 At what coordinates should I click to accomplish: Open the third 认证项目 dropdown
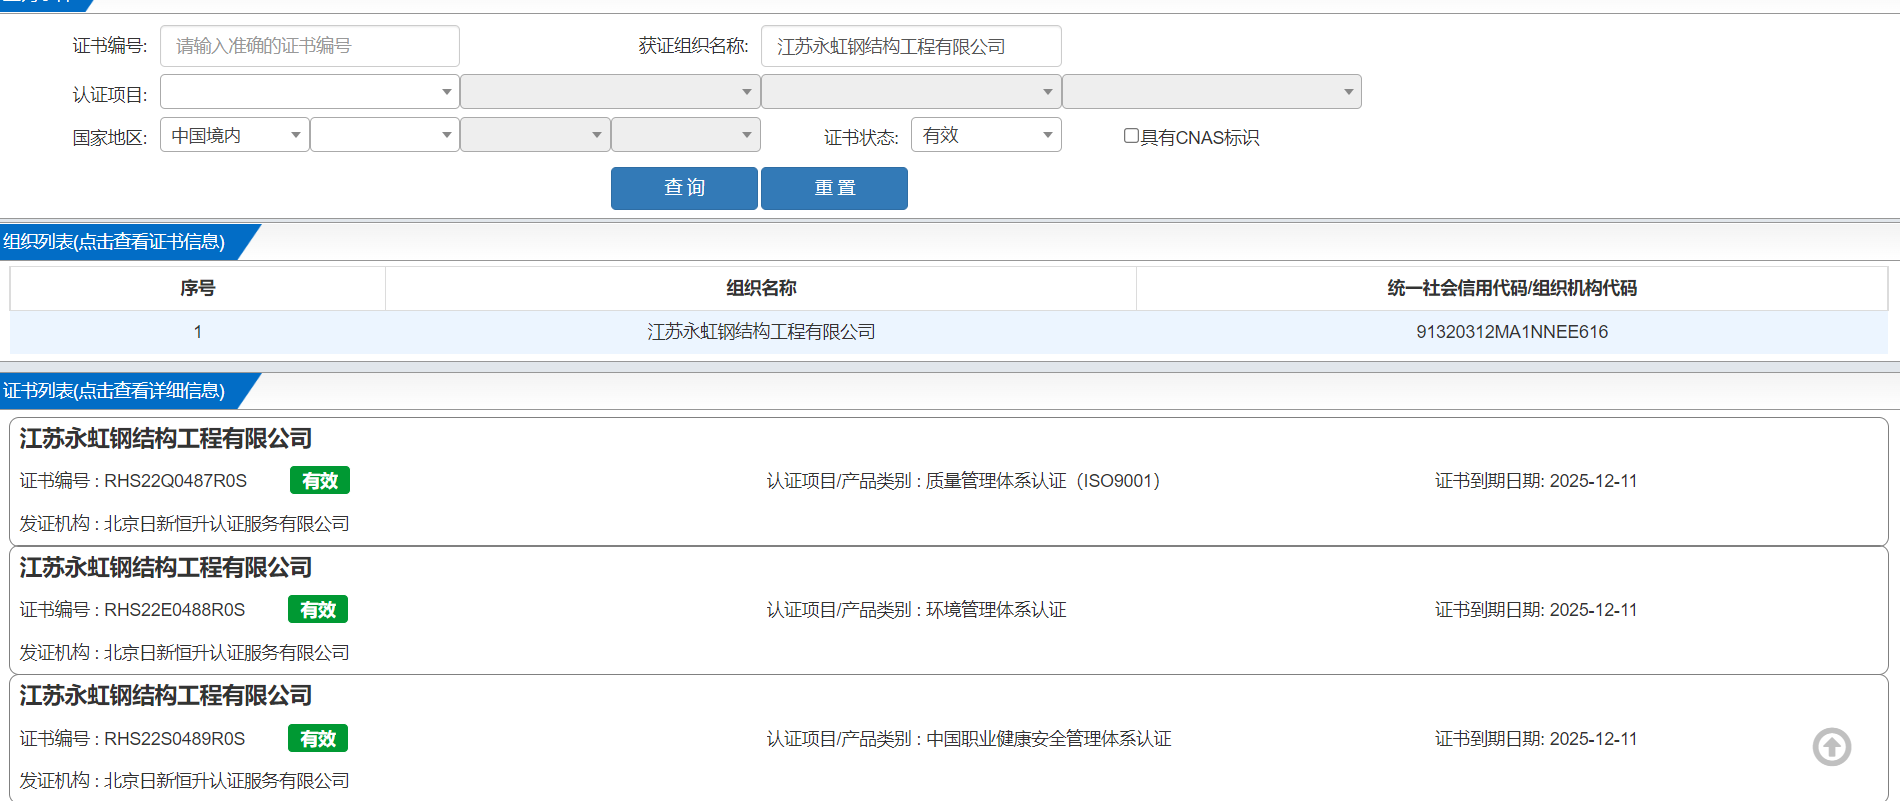pyautogui.click(x=911, y=92)
